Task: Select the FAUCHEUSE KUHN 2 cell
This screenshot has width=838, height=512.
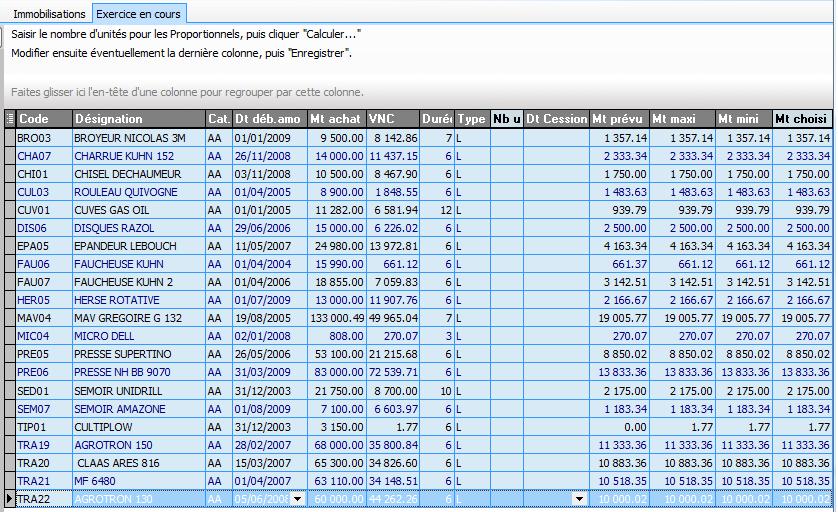Action: click(138, 282)
